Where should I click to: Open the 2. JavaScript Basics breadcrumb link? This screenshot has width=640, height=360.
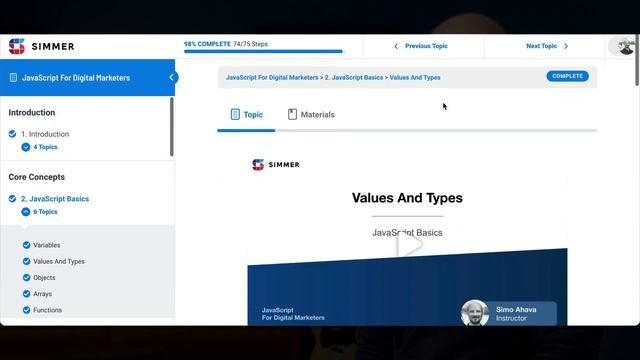coord(354,78)
